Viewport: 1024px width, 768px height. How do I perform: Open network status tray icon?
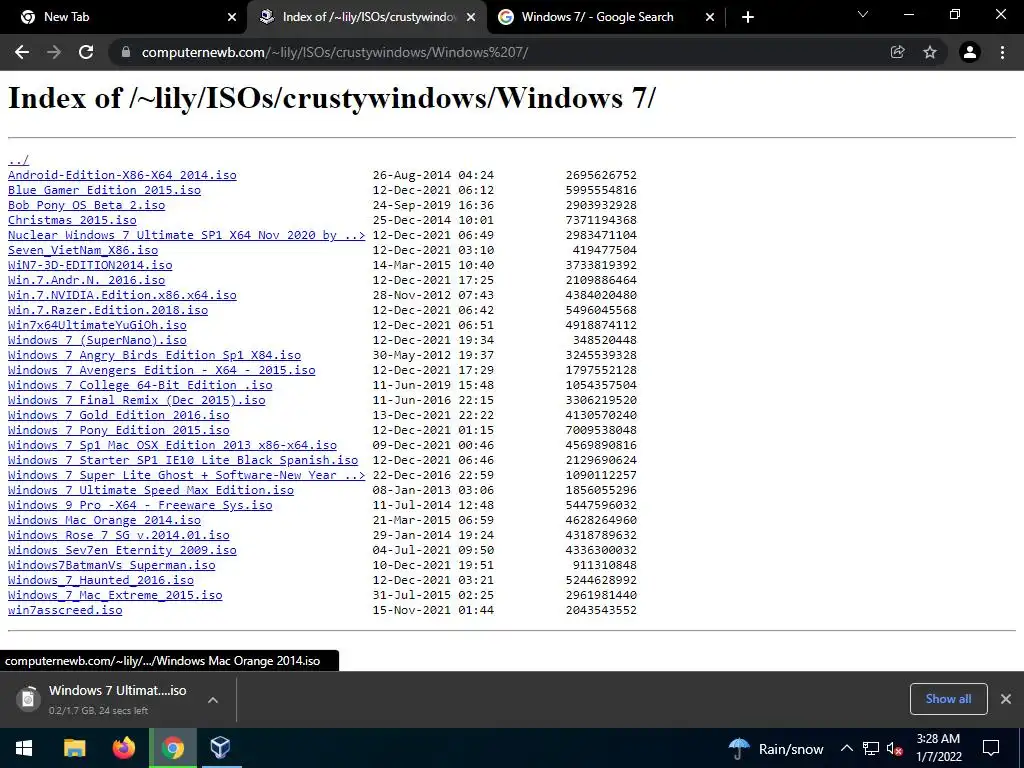point(871,748)
